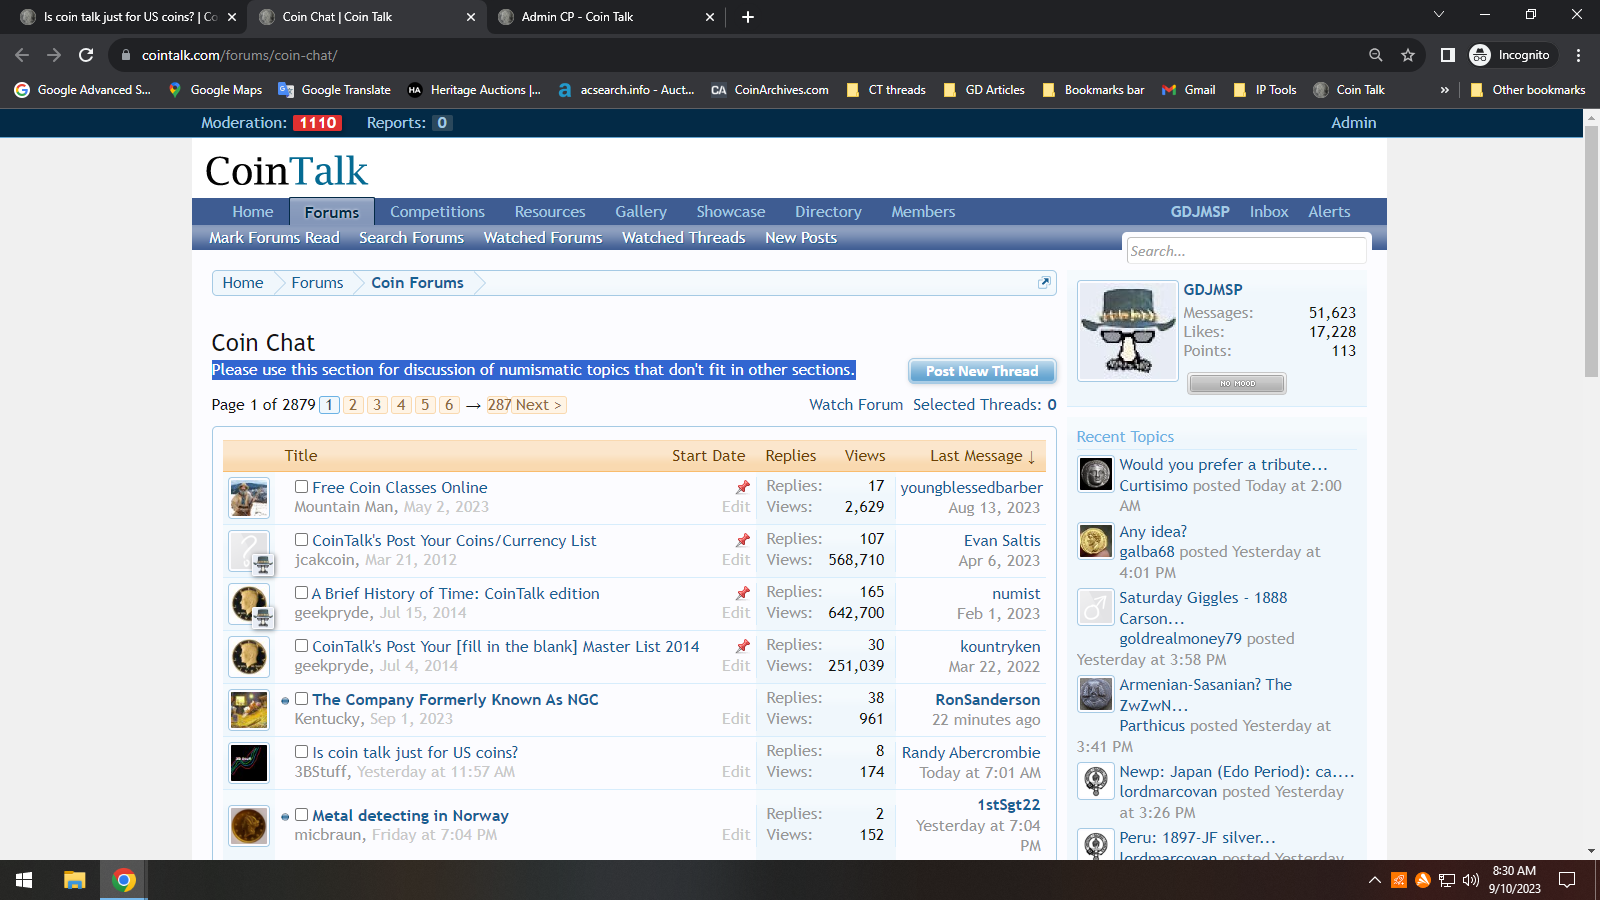Bookmark this page with the star icon
1600x900 pixels.
1408,55
